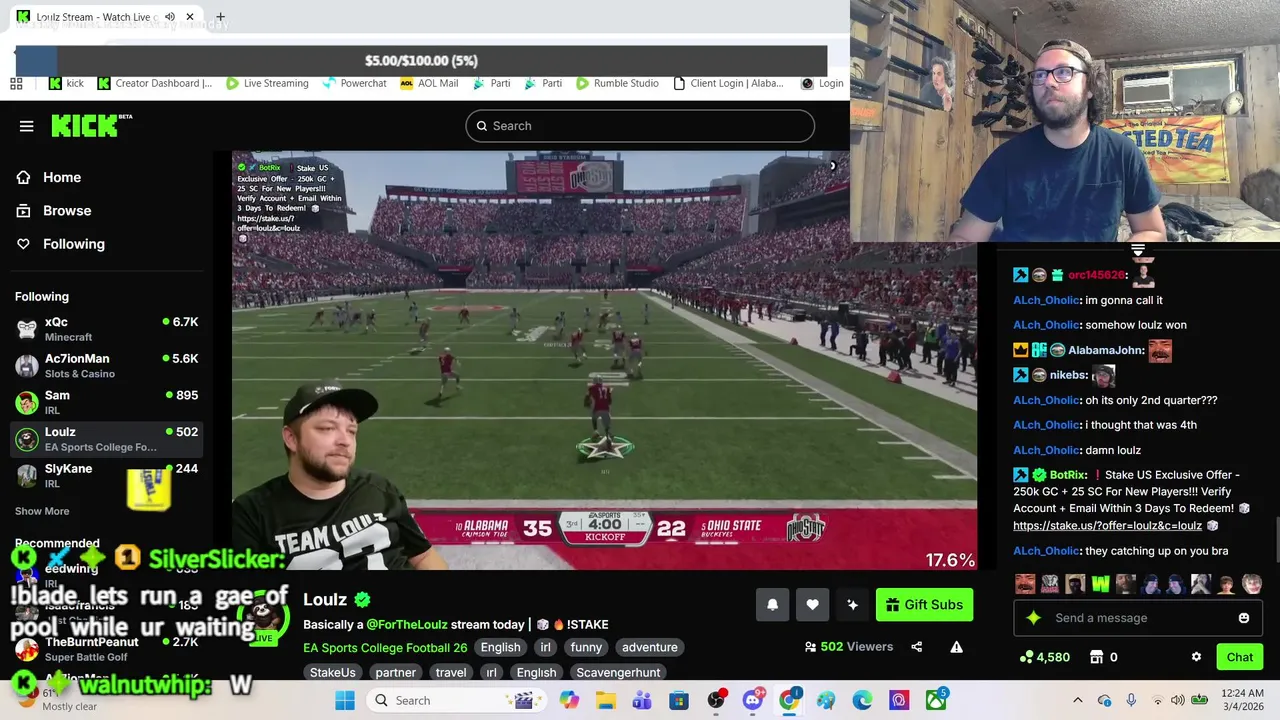Image resolution: width=1280 pixels, height=720 pixels.
Task: Expand Show More in Following list
Action: [x=42, y=511]
